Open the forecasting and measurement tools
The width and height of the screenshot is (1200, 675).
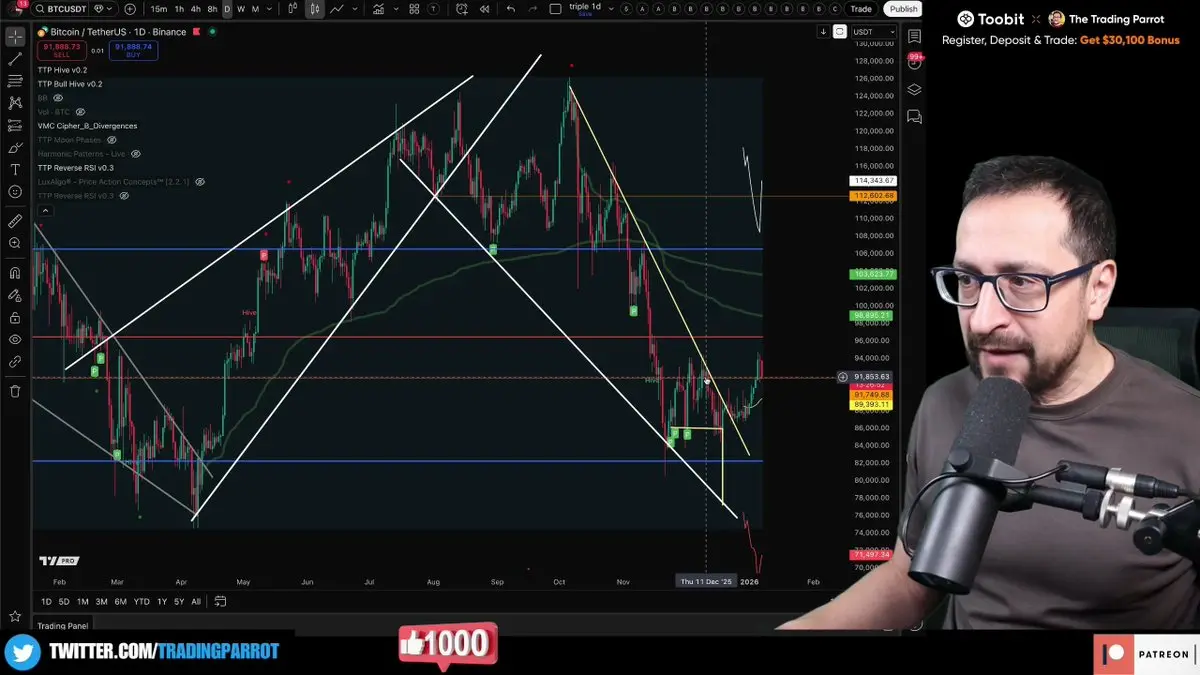point(15,125)
